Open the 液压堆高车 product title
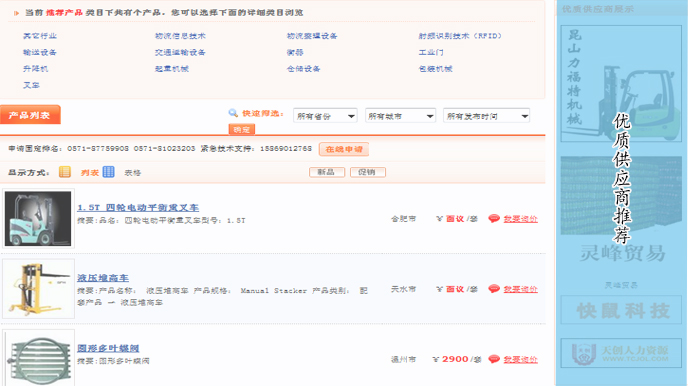Screen dimensions: 688x386 pyautogui.click(x=103, y=278)
